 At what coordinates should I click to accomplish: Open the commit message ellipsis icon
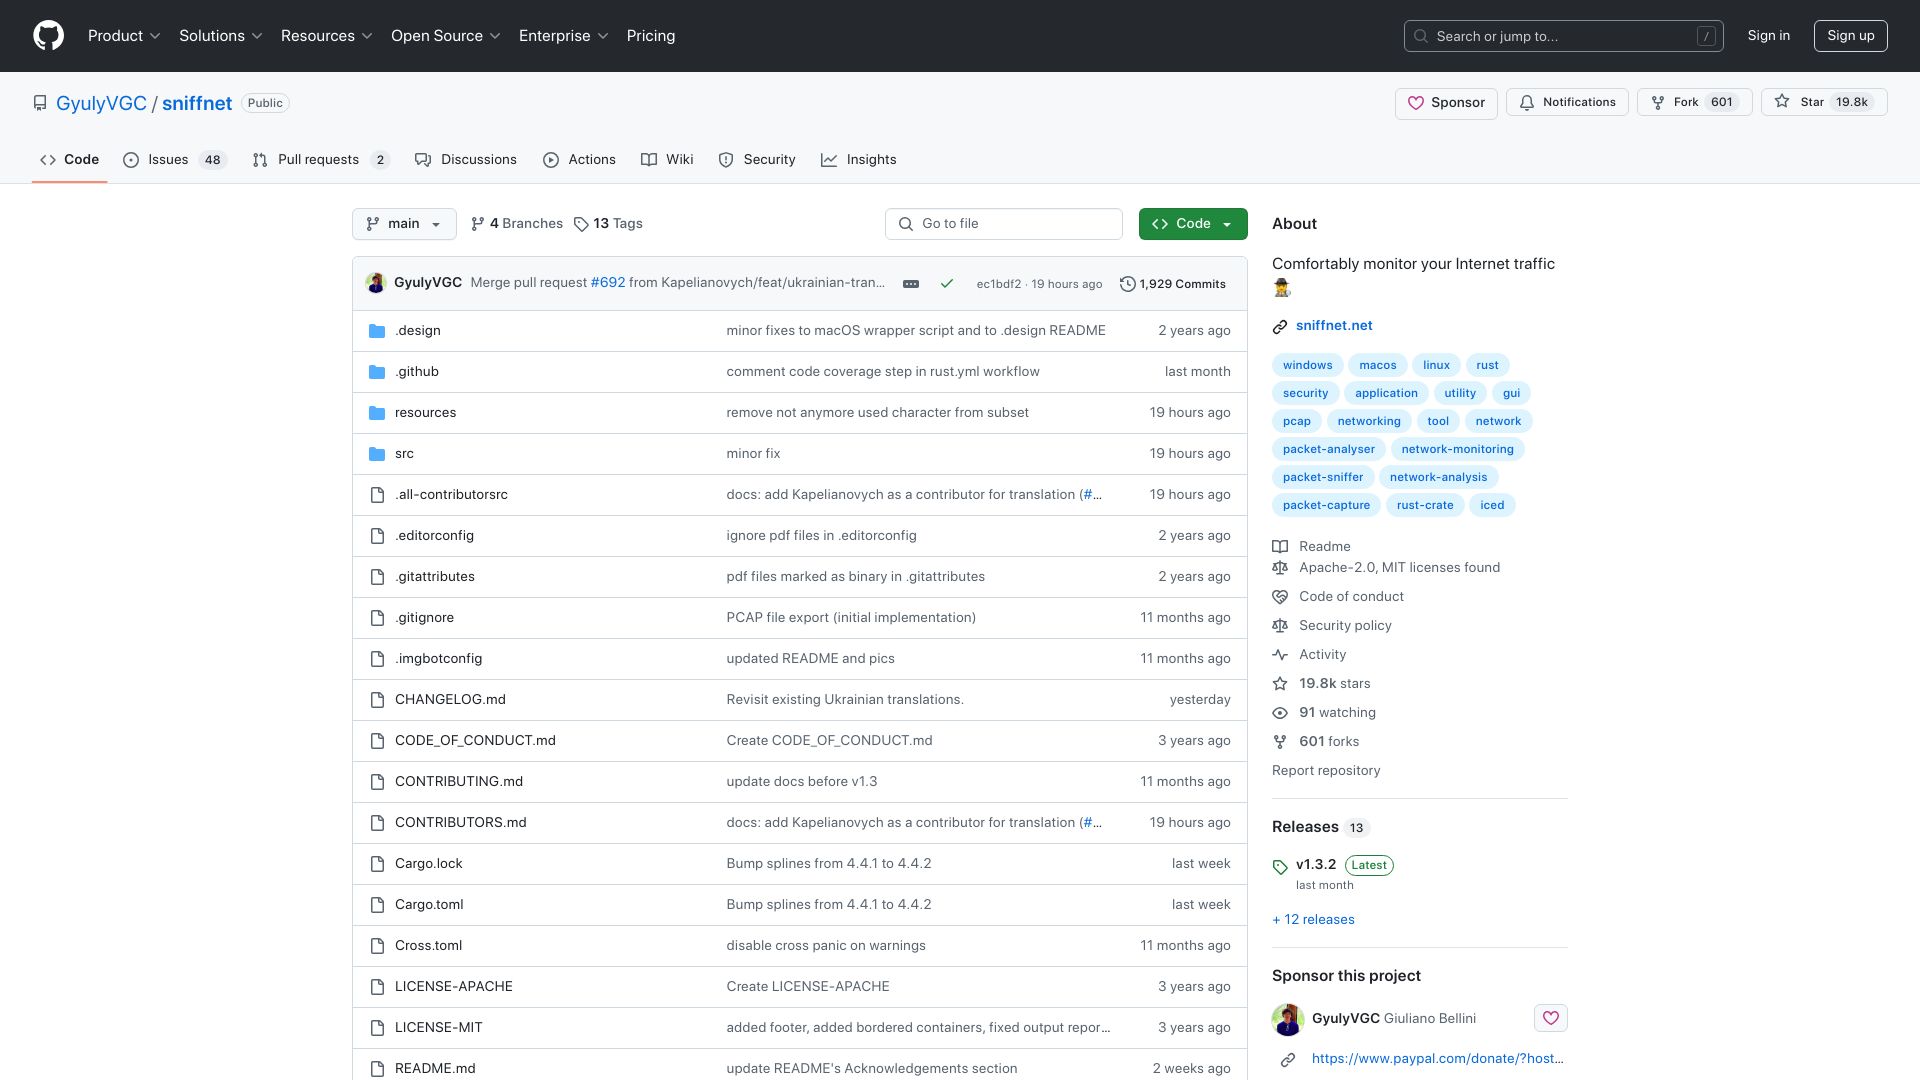pos(911,284)
